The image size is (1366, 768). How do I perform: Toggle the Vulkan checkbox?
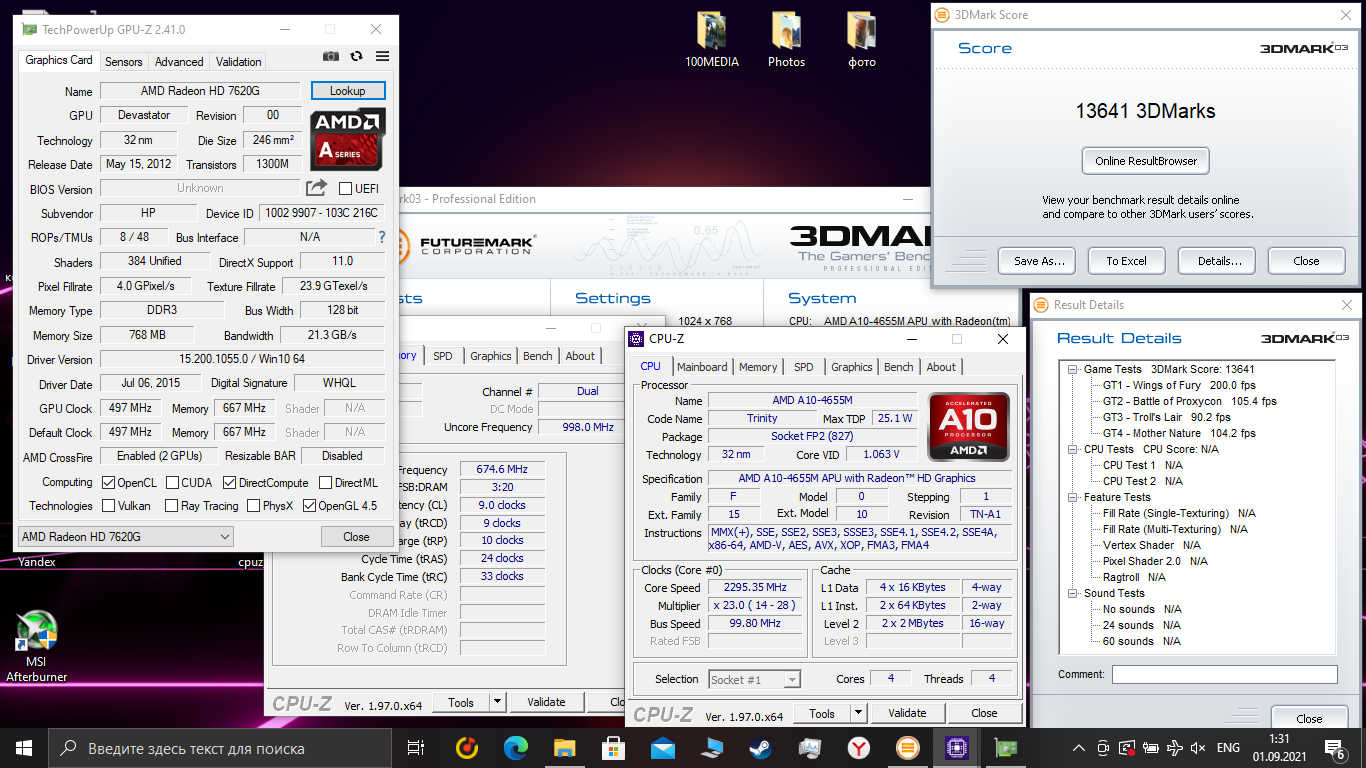pyautogui.click(x=109, y=505)
